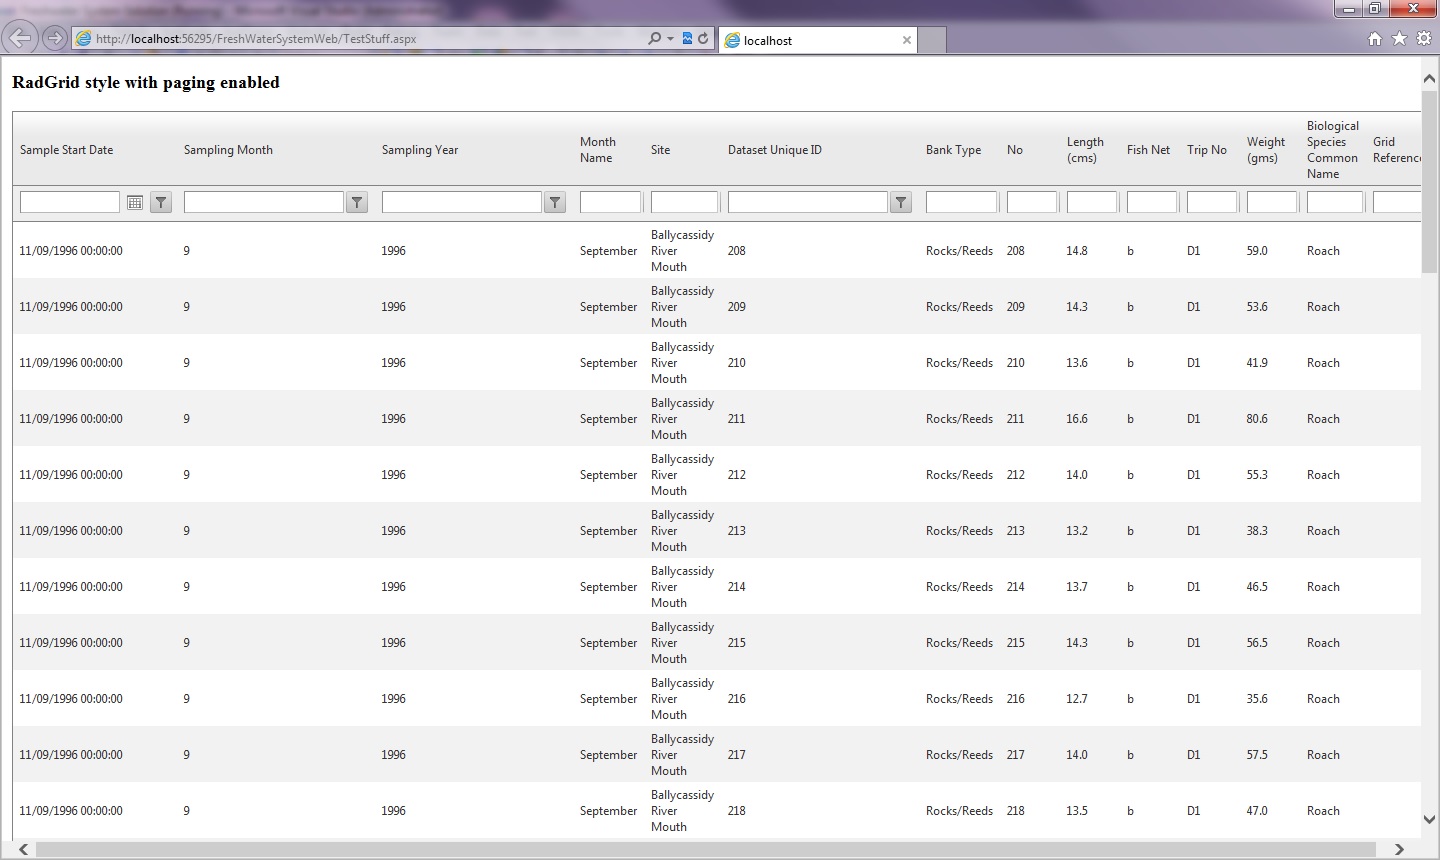1440x860 pixels.
Task: Focus the Dataset Unique ID filter box
Action: (808, 202)
